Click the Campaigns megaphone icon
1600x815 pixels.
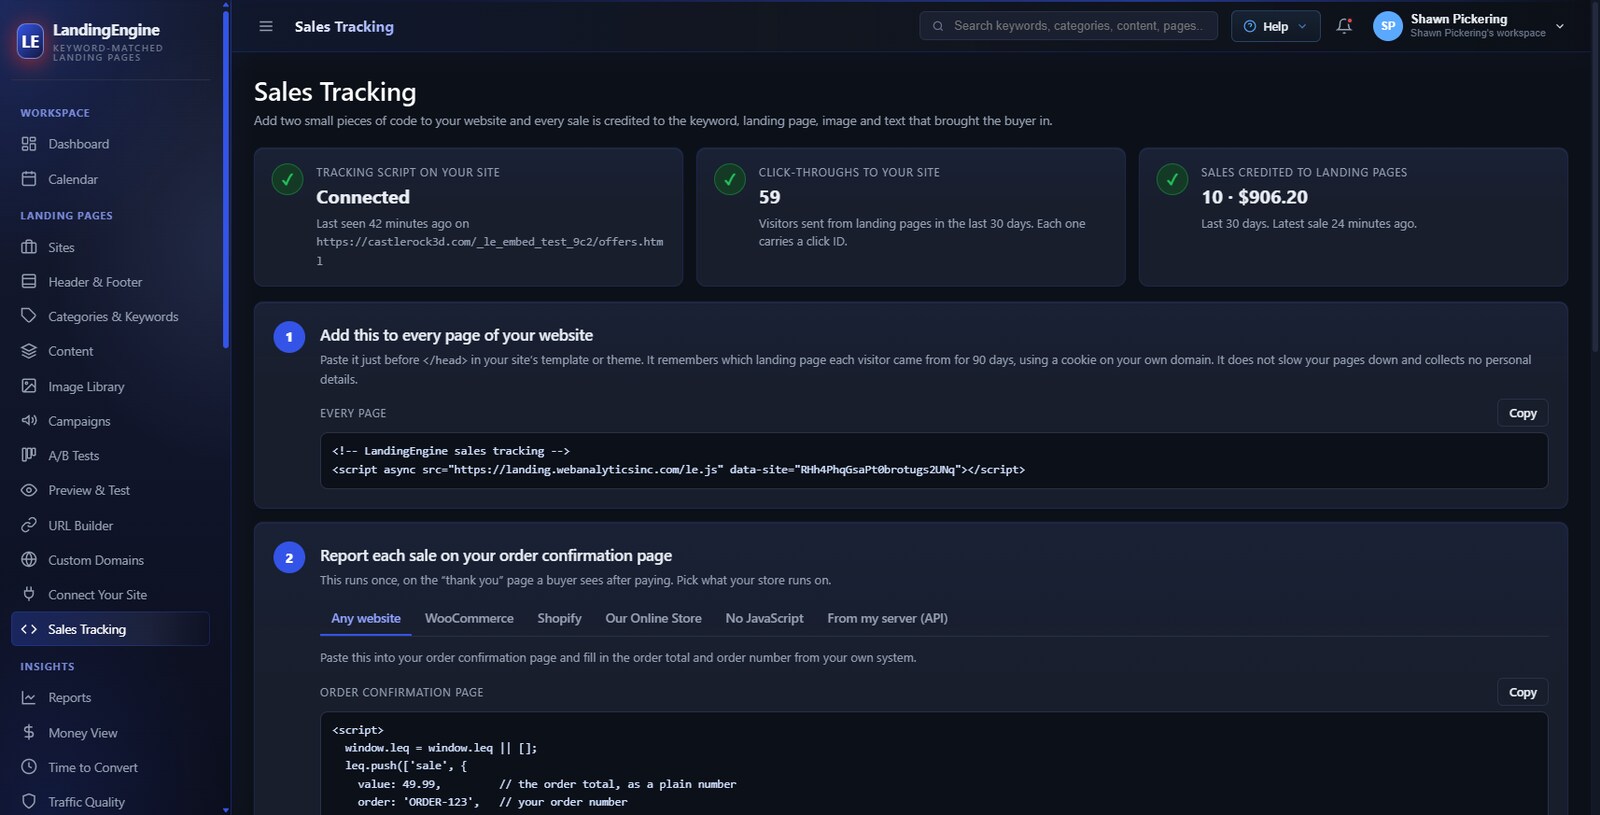29,421
